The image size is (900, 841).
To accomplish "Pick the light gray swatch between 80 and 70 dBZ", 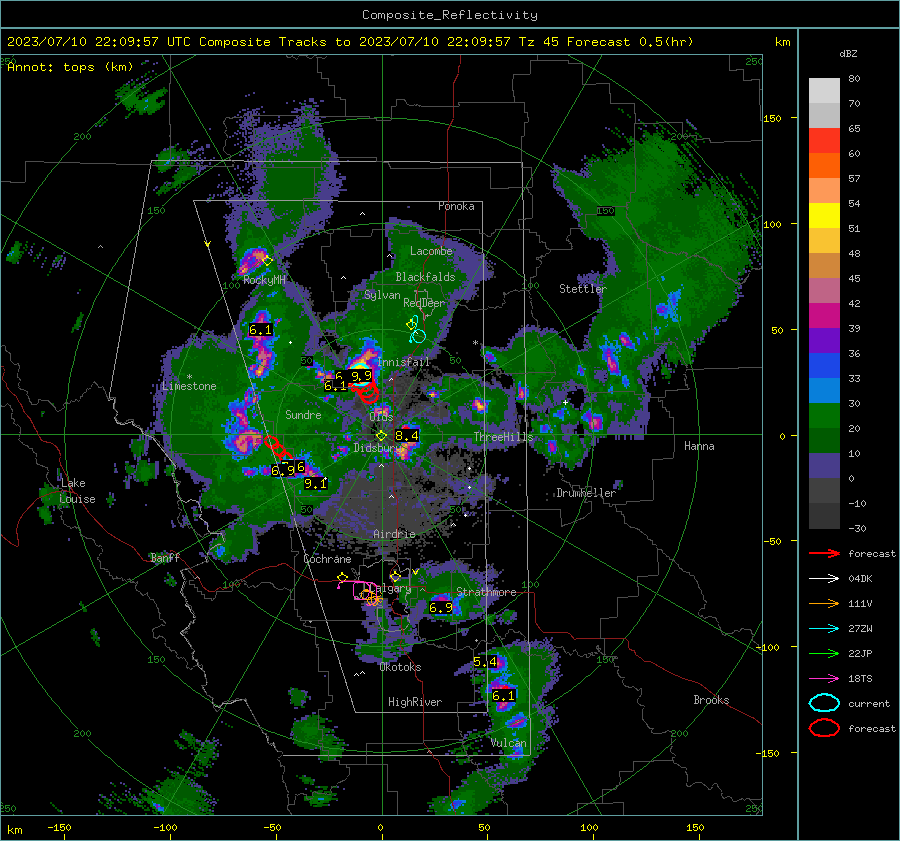I will point(824,91).
